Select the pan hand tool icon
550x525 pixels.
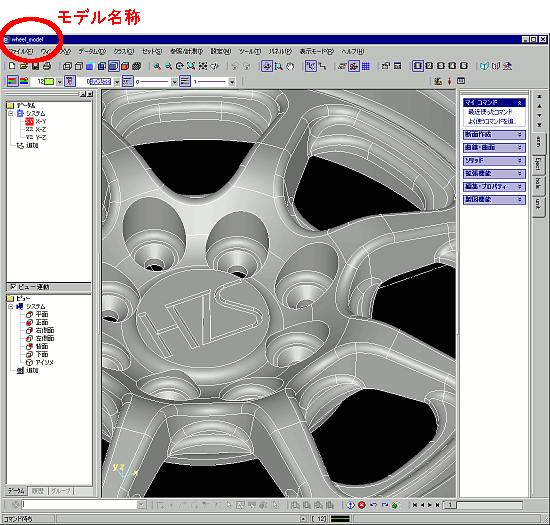click(x=290, y=66)
